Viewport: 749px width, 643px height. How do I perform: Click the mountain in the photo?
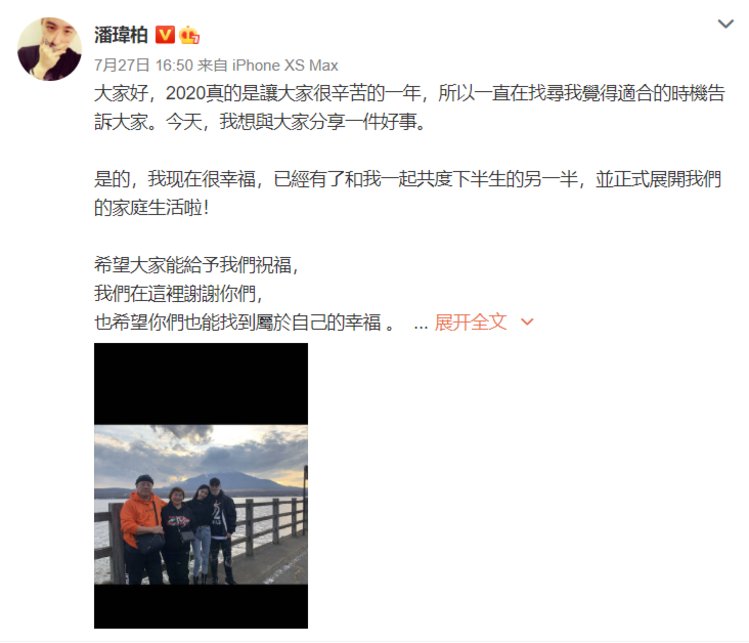click(x=228, y=481)
